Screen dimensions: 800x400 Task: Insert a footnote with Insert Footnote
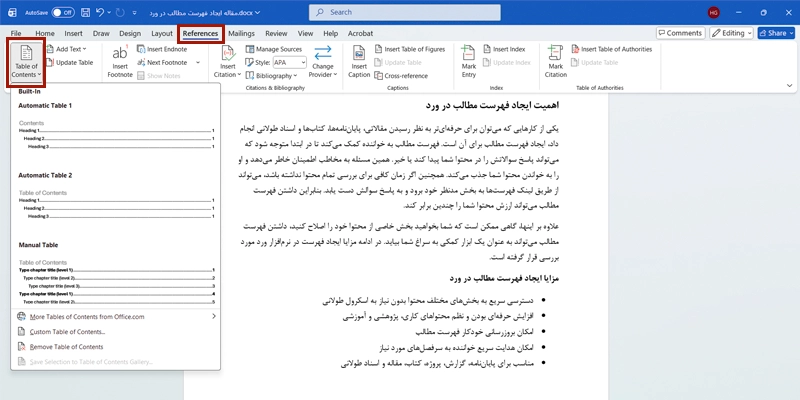pos(120,62)
